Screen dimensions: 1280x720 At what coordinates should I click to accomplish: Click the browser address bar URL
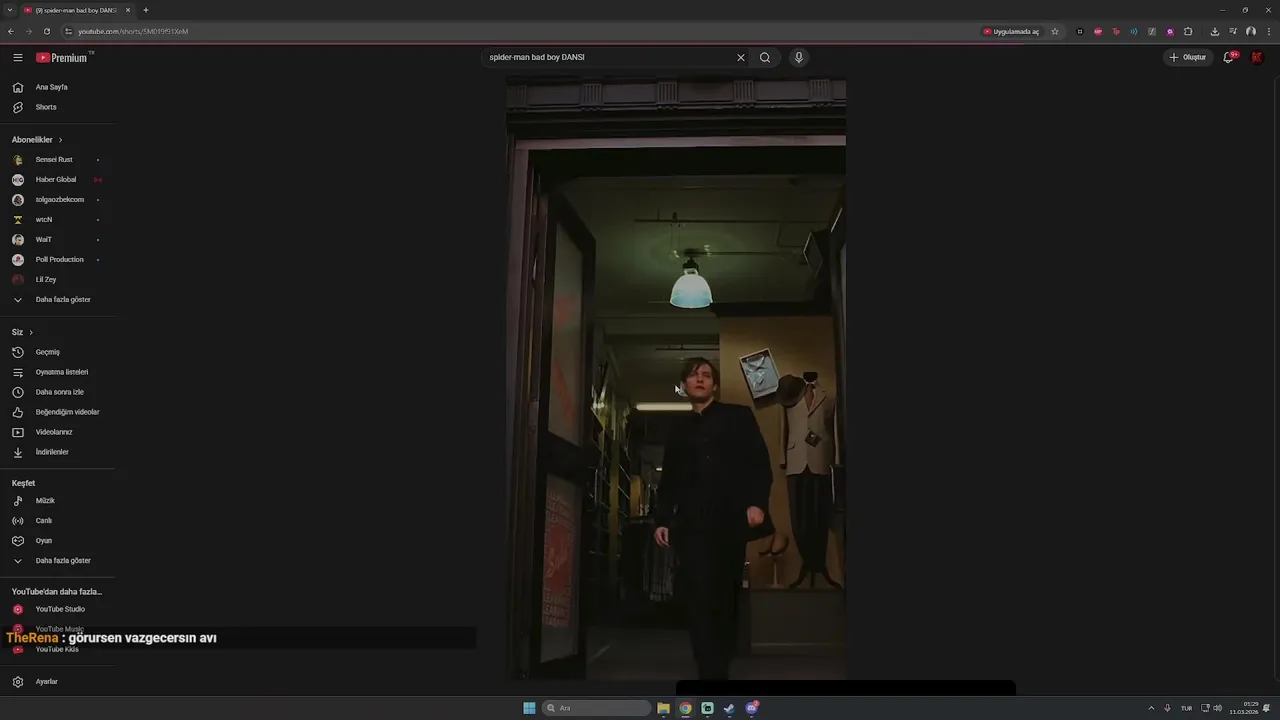point(133,31)
